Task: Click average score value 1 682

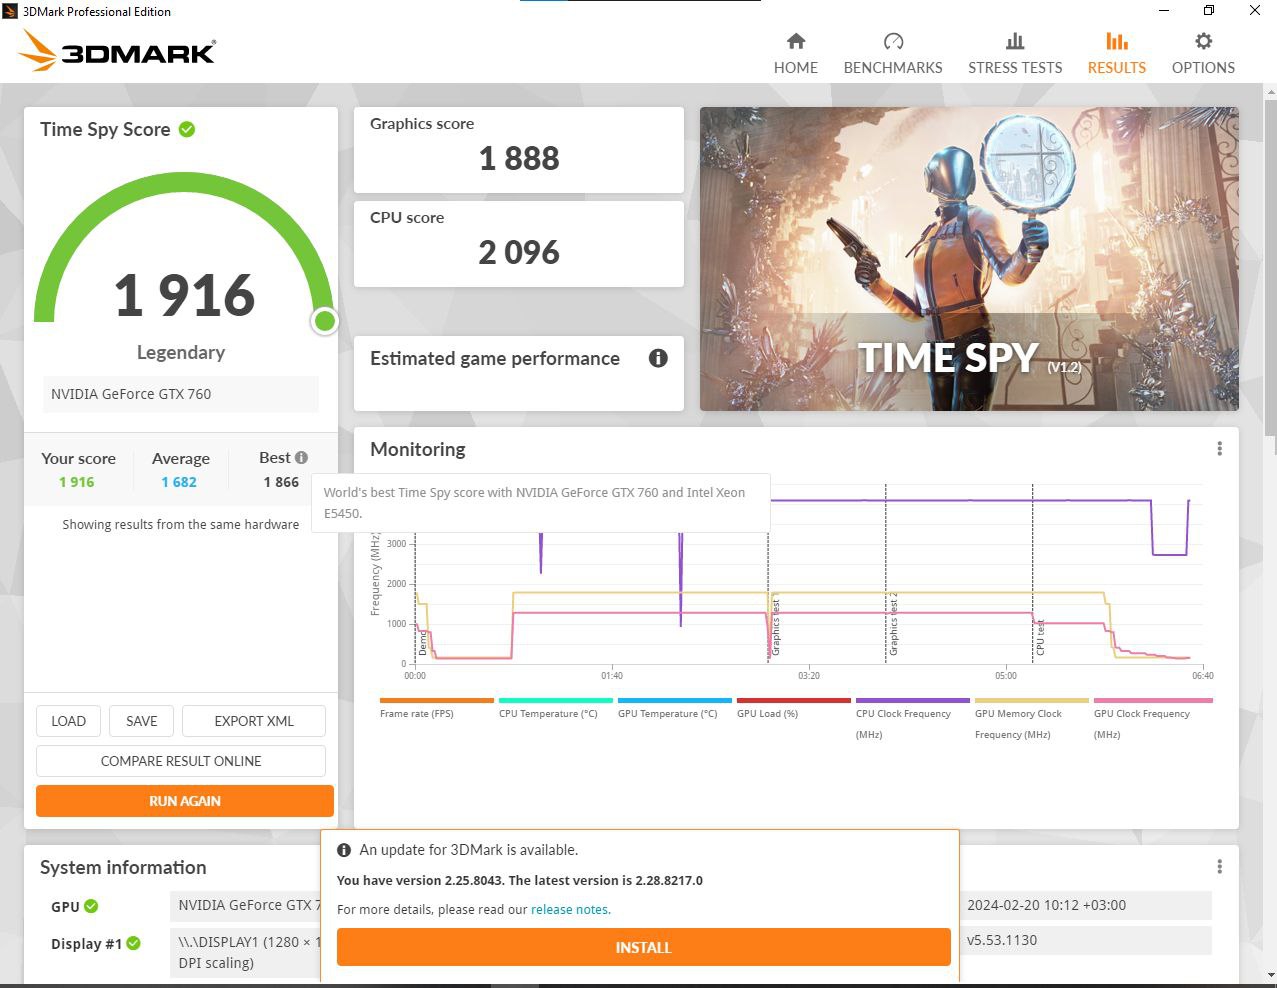Action: tap(179, 482)
